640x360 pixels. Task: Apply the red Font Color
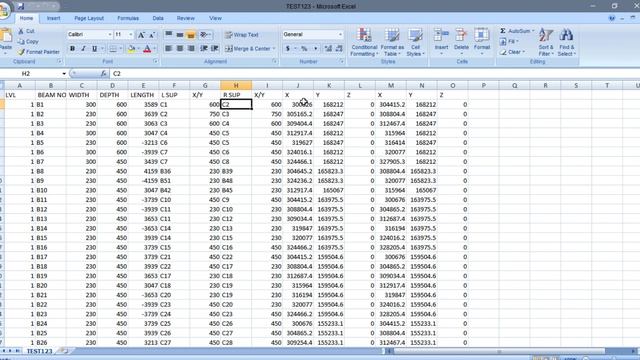coord(147,49)
